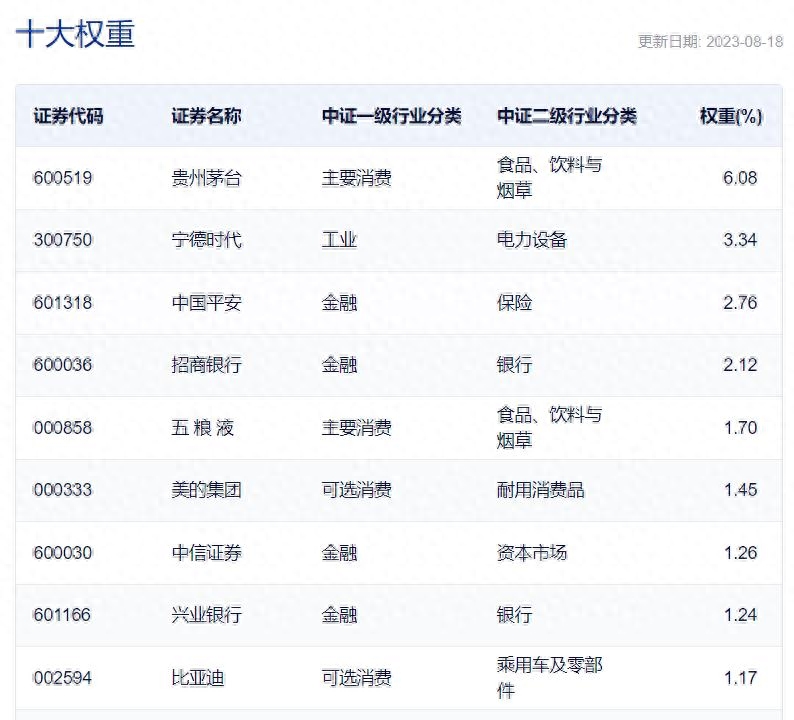794x720 pixels.
Task: Click the update date 2023-08-18
Action: 744,42
